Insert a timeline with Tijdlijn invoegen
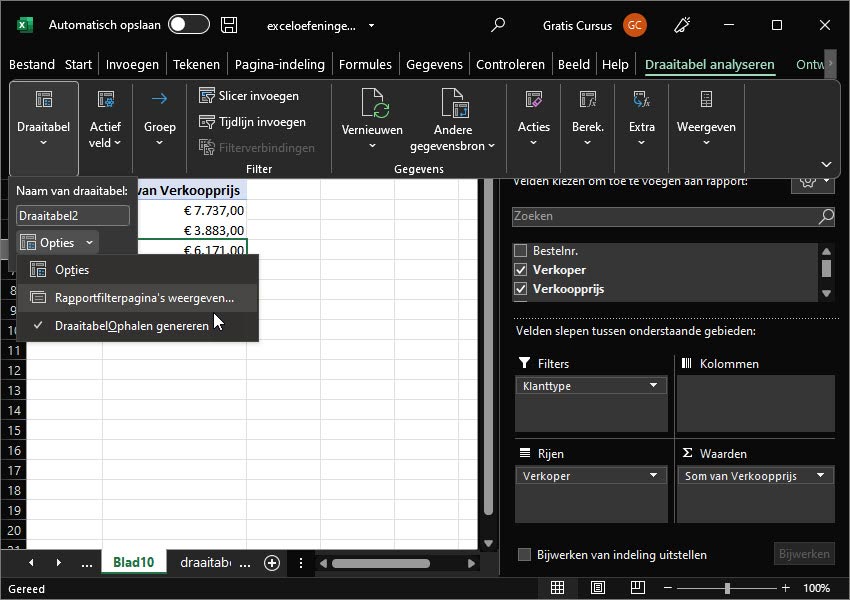The height and width of the screenshot is (600, 850). click(x=252, y=122)
